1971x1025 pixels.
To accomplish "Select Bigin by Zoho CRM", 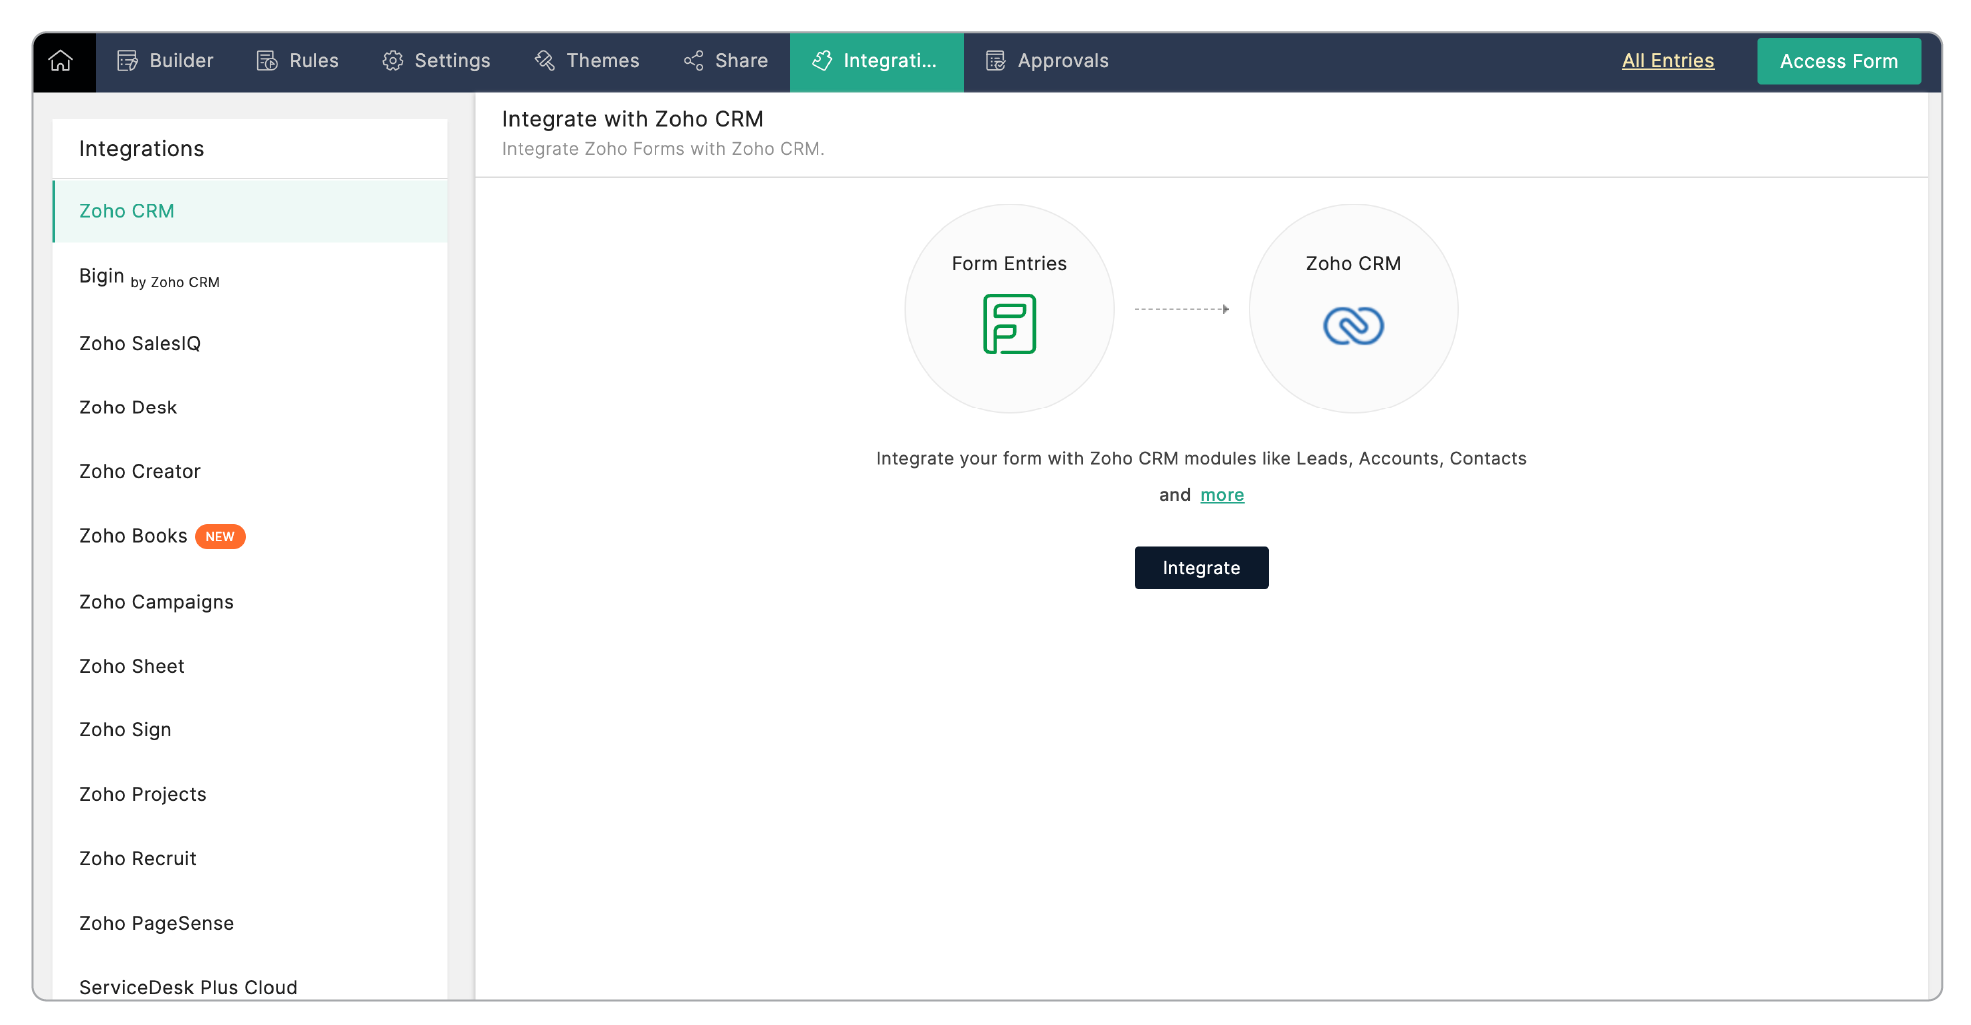I will [250, 277].
